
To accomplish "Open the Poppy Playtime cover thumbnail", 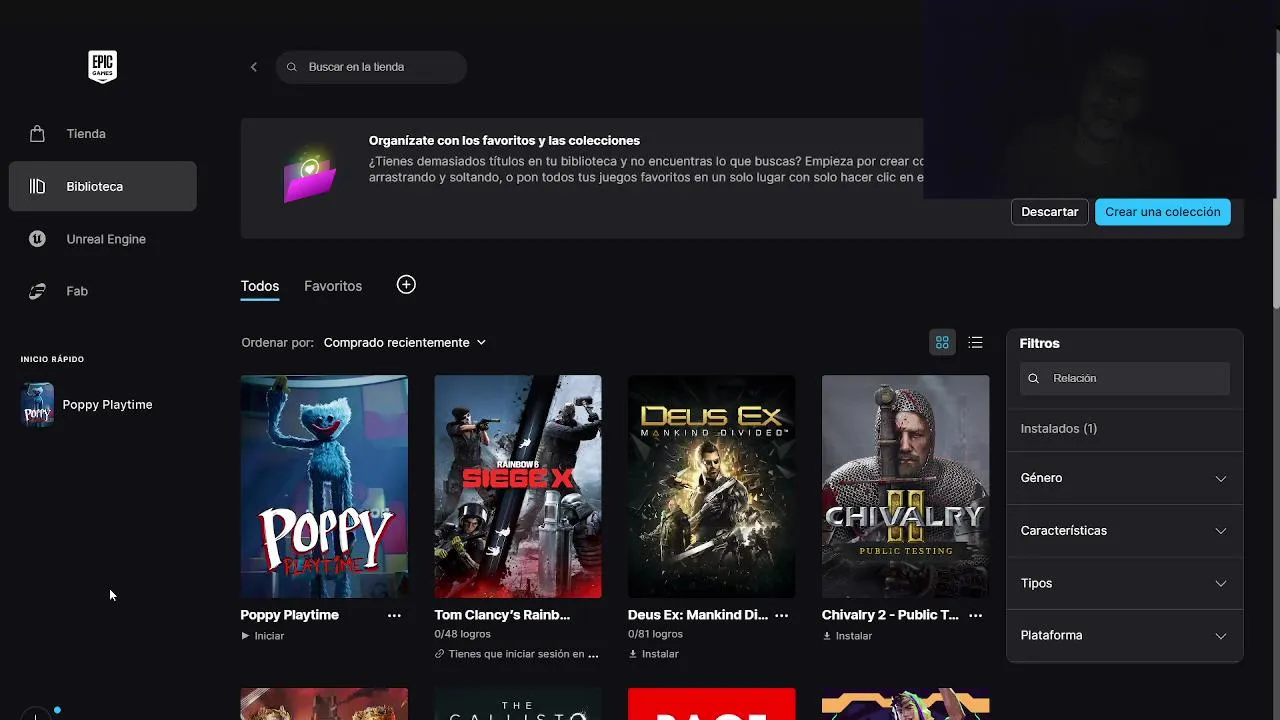I will tap(324, 487).
